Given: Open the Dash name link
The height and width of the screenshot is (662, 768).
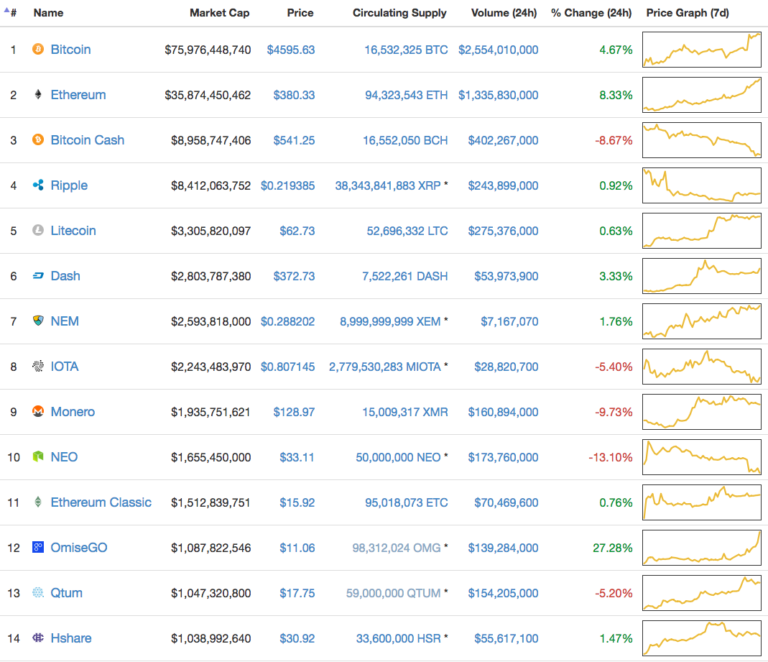Looking at the screenshot, I should click(65, 276).
